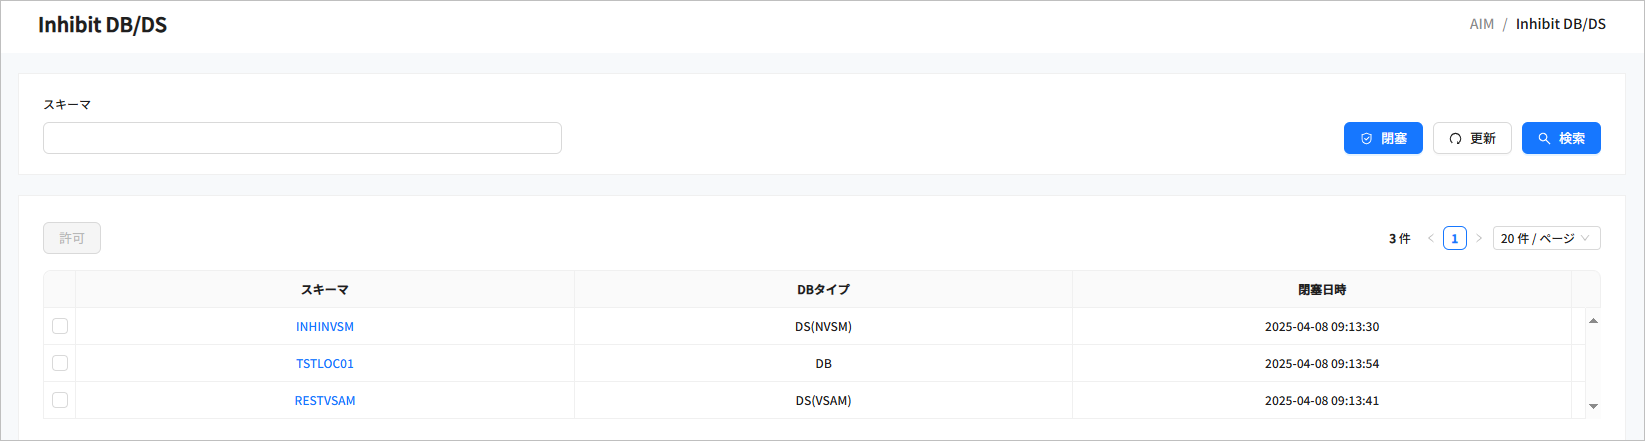This screenshot has width=1645, height=441.
Task: Click the disabled 許可 button
Action: click(x=72, y=238)
